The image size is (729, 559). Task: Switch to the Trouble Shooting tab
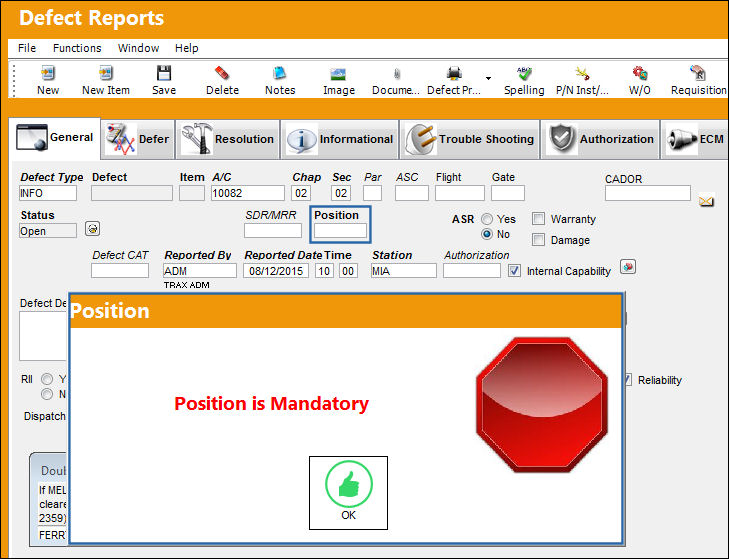(470, 139)
